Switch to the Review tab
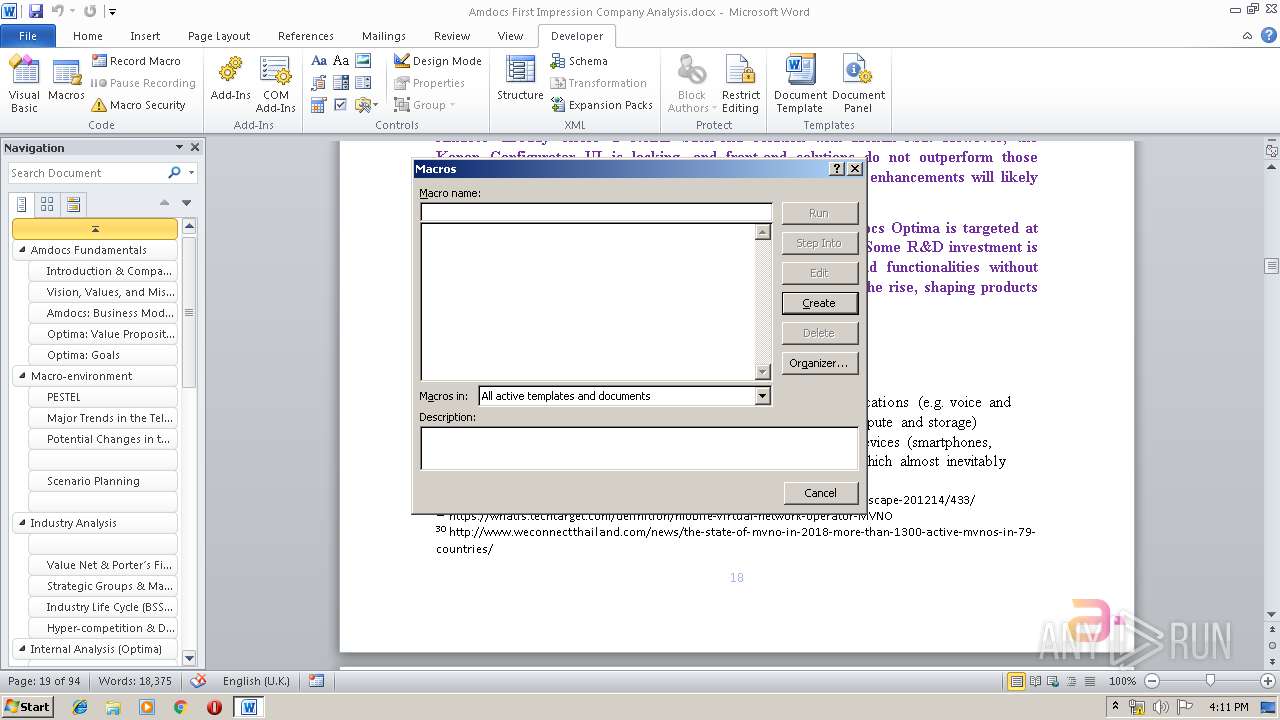Screen dimensions: 1280x720 tap(452, 36)
